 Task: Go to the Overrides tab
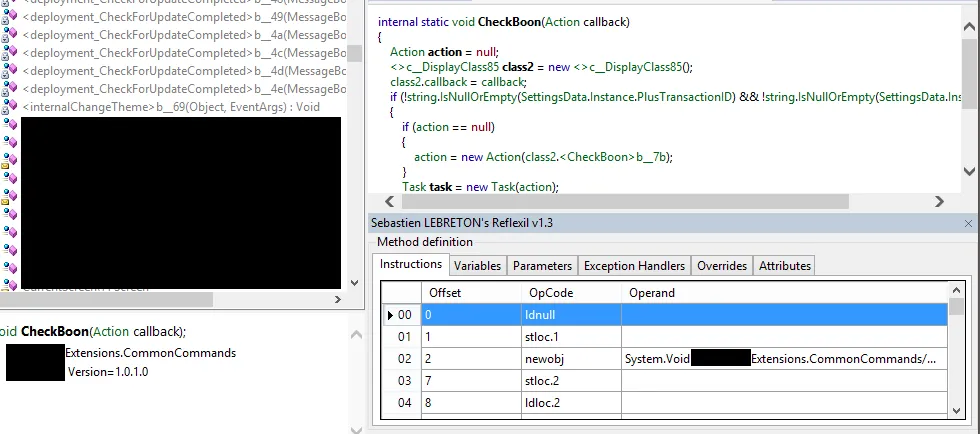[x=721, y=266]
